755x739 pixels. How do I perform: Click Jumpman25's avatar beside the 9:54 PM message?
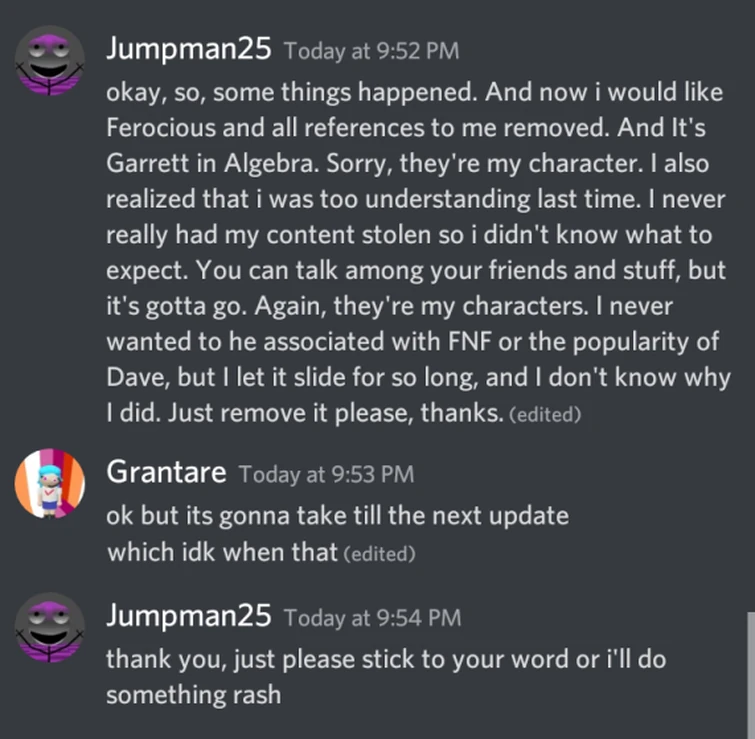pyautogui.click(x=50, y=628)
